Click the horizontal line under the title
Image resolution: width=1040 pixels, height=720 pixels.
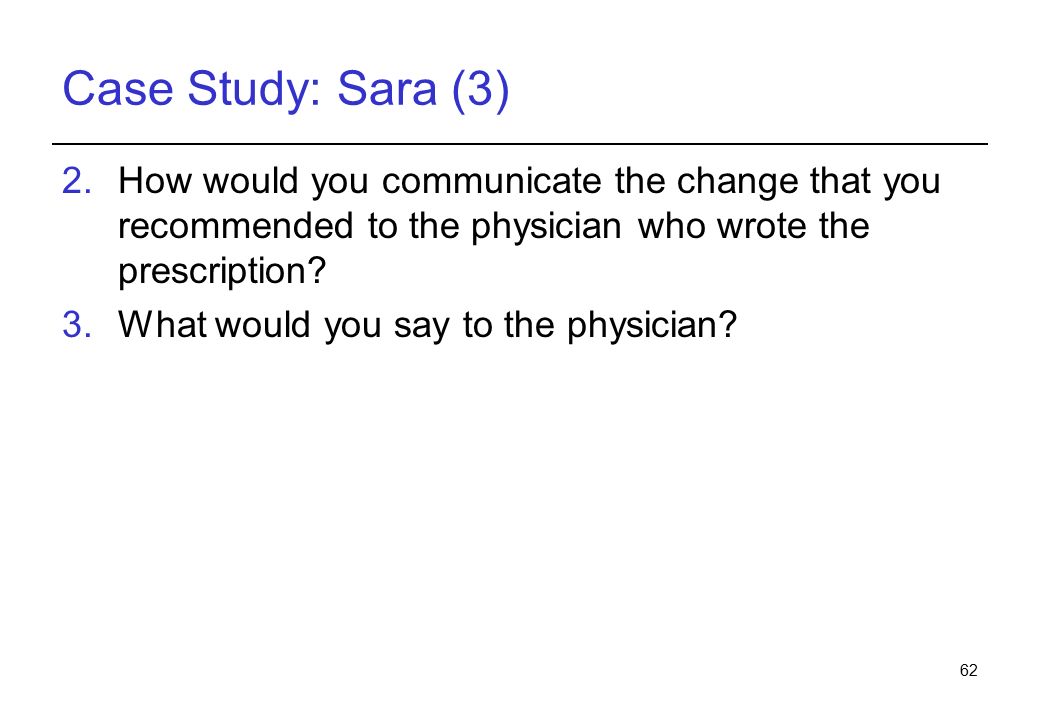tap(520, 143)
